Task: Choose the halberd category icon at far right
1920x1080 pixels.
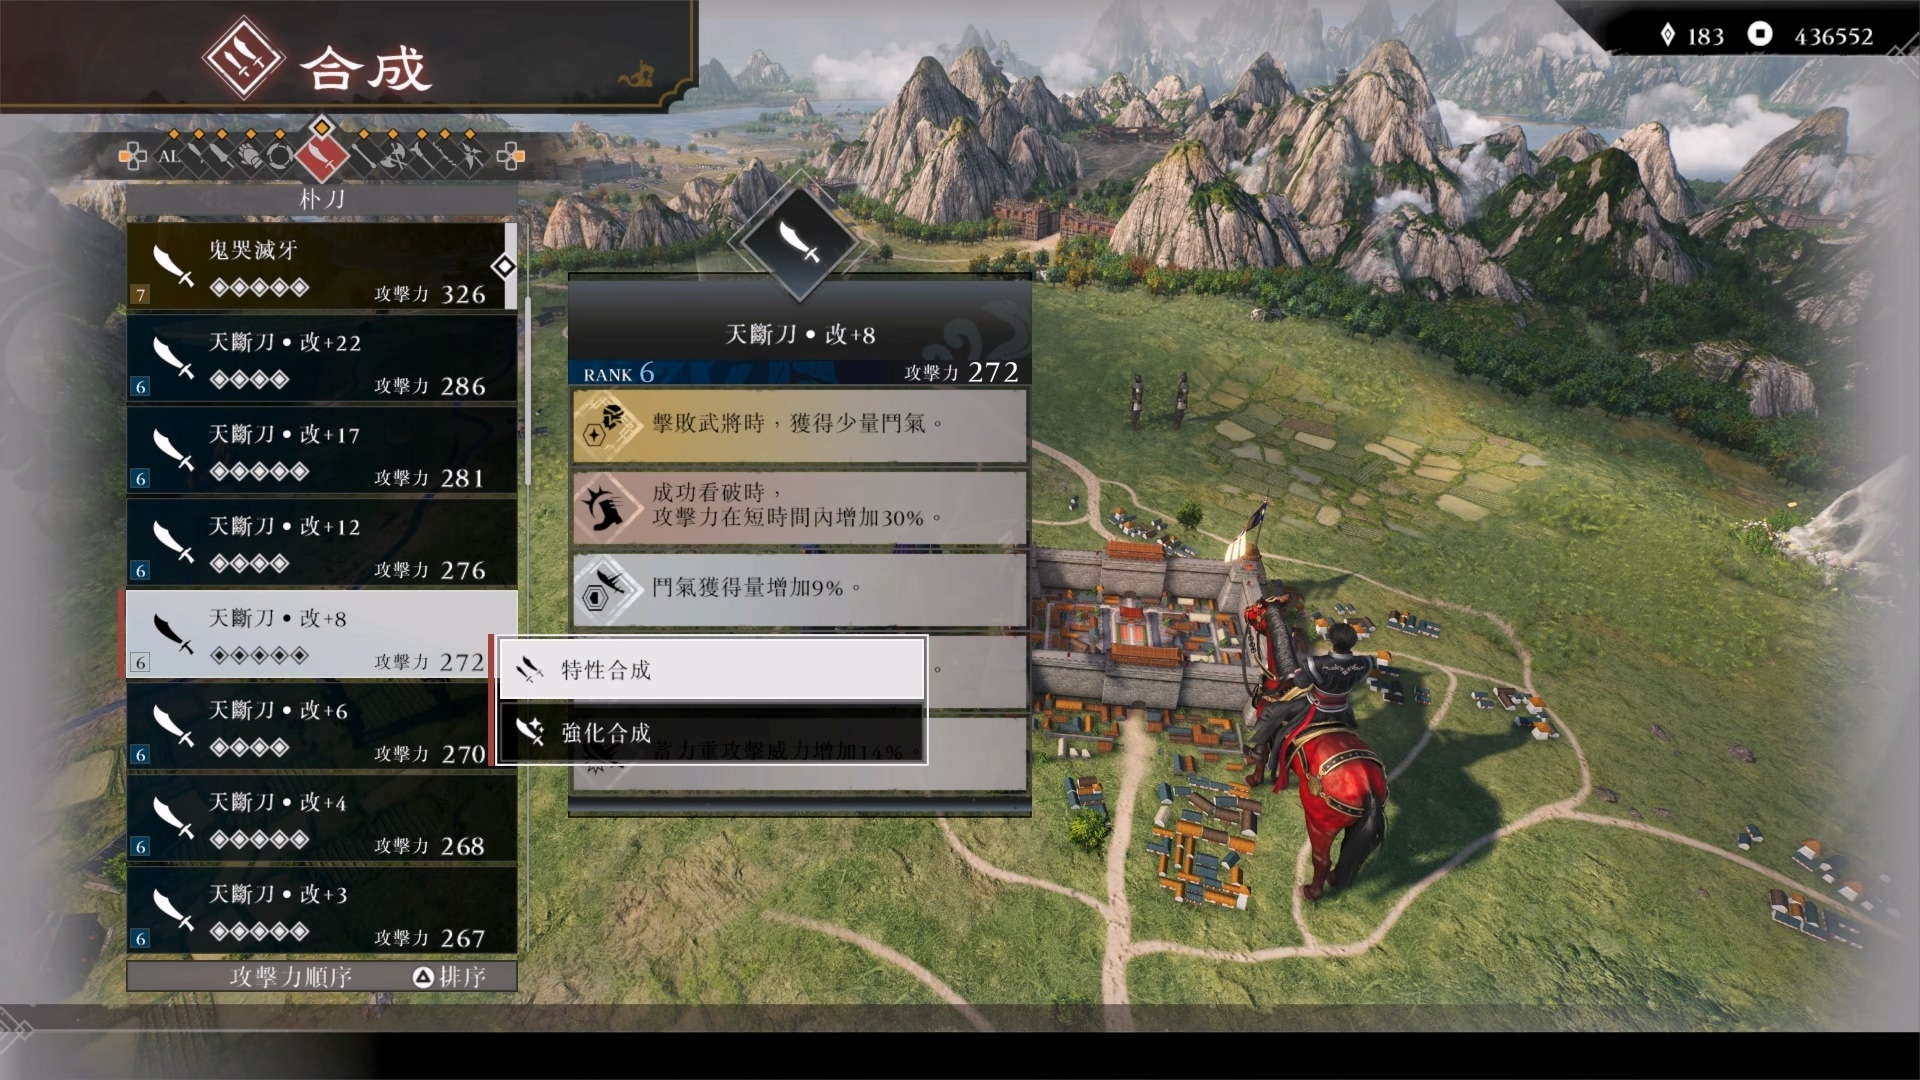Action: 470,156
